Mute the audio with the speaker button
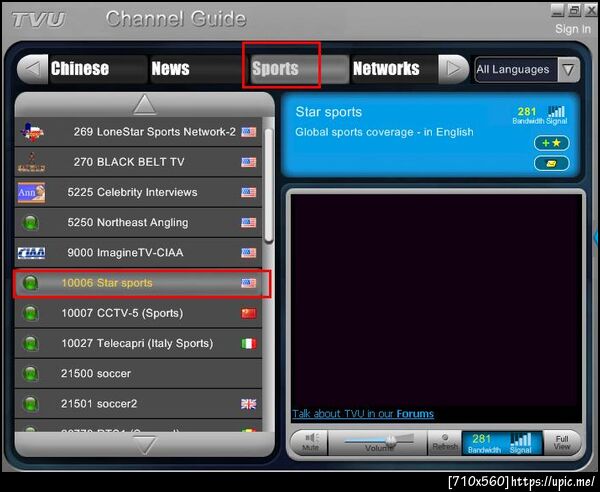Viewport: 600px width, 492px height. [x=310, y=443]
